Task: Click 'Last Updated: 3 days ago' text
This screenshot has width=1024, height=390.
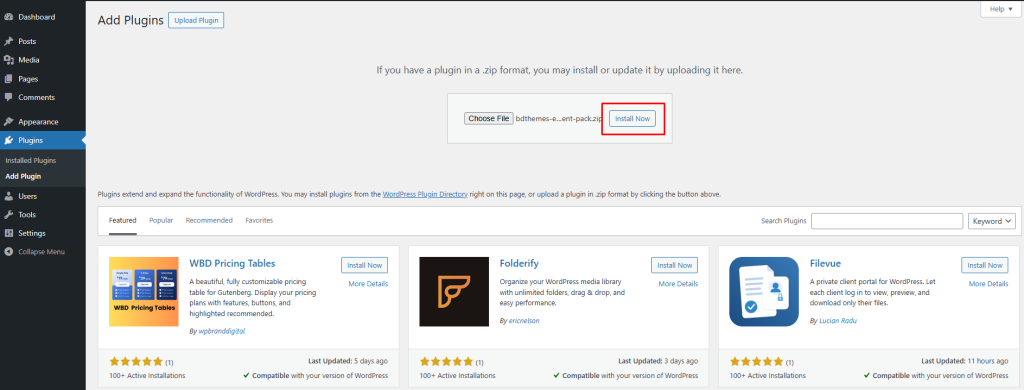Action: (658, 361)
